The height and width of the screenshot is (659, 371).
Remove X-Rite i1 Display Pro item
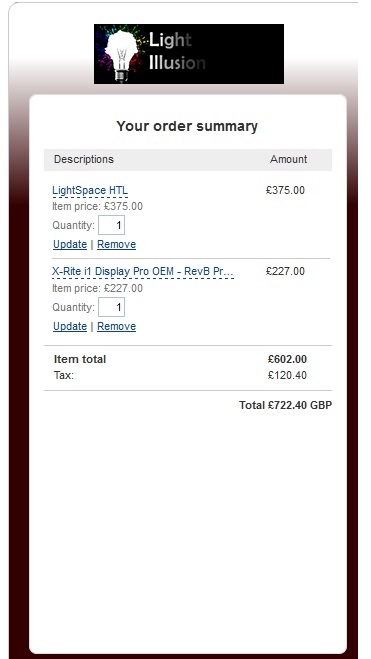[x=116, y=326]
